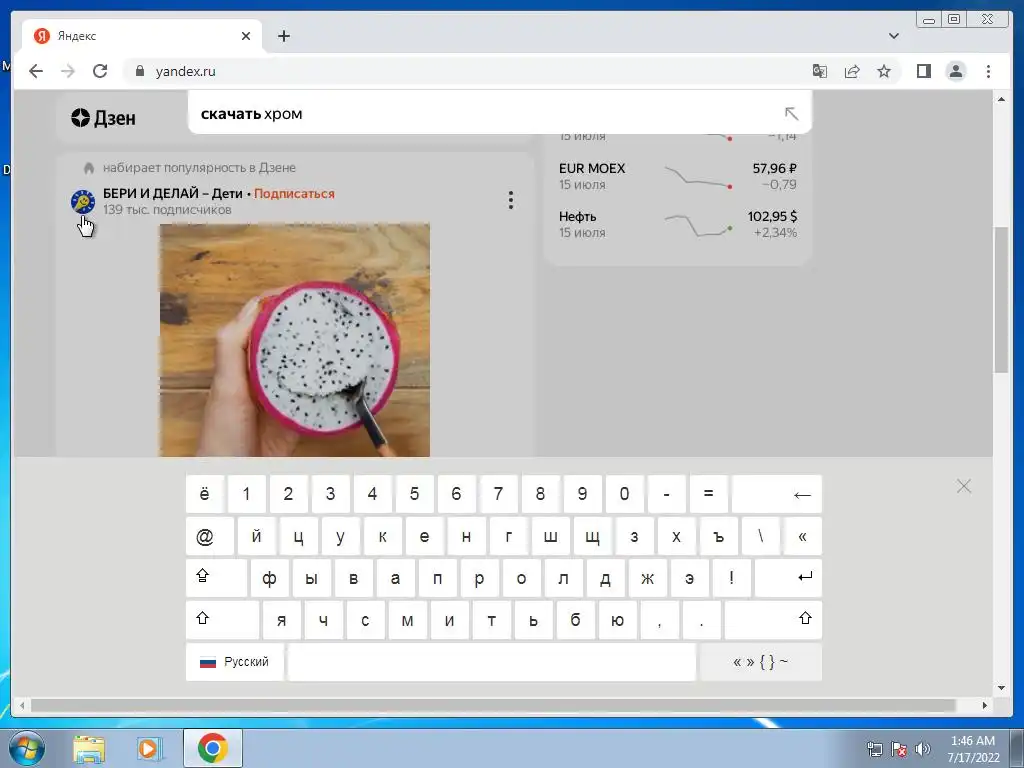Click the Нефть price 102,95 $

(772, 216)
